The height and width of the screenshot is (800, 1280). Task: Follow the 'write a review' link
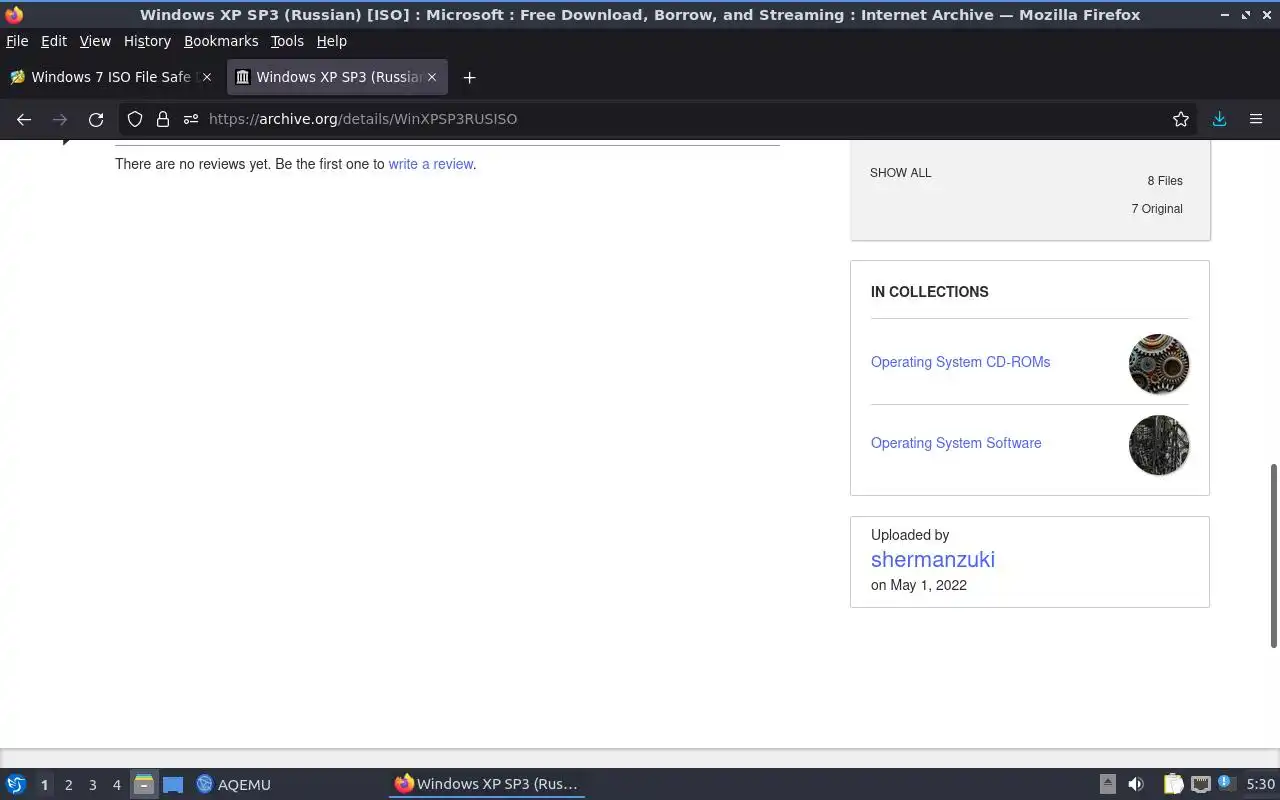(x=431, y=164)
